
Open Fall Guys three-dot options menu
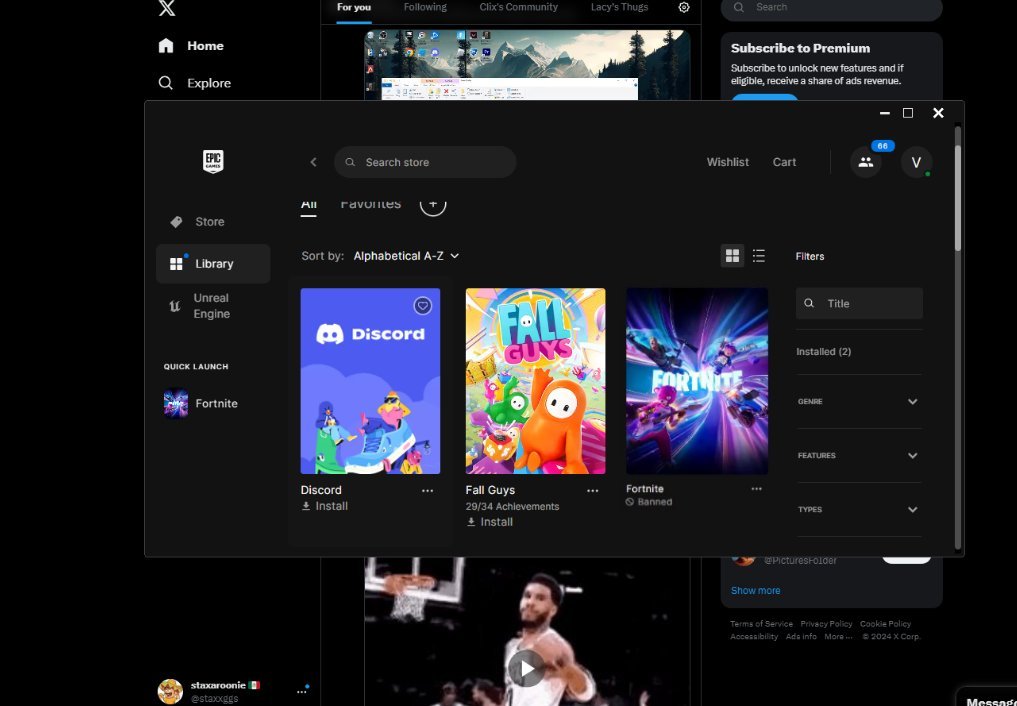click(592, 491)
